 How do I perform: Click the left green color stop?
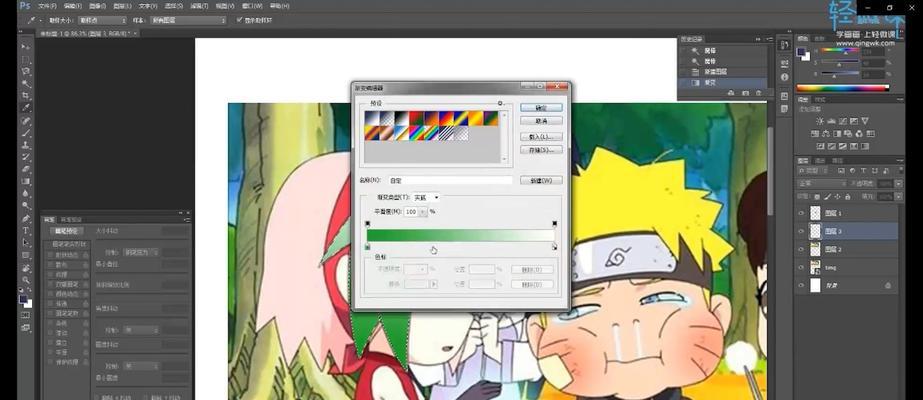tap(368, 247)
